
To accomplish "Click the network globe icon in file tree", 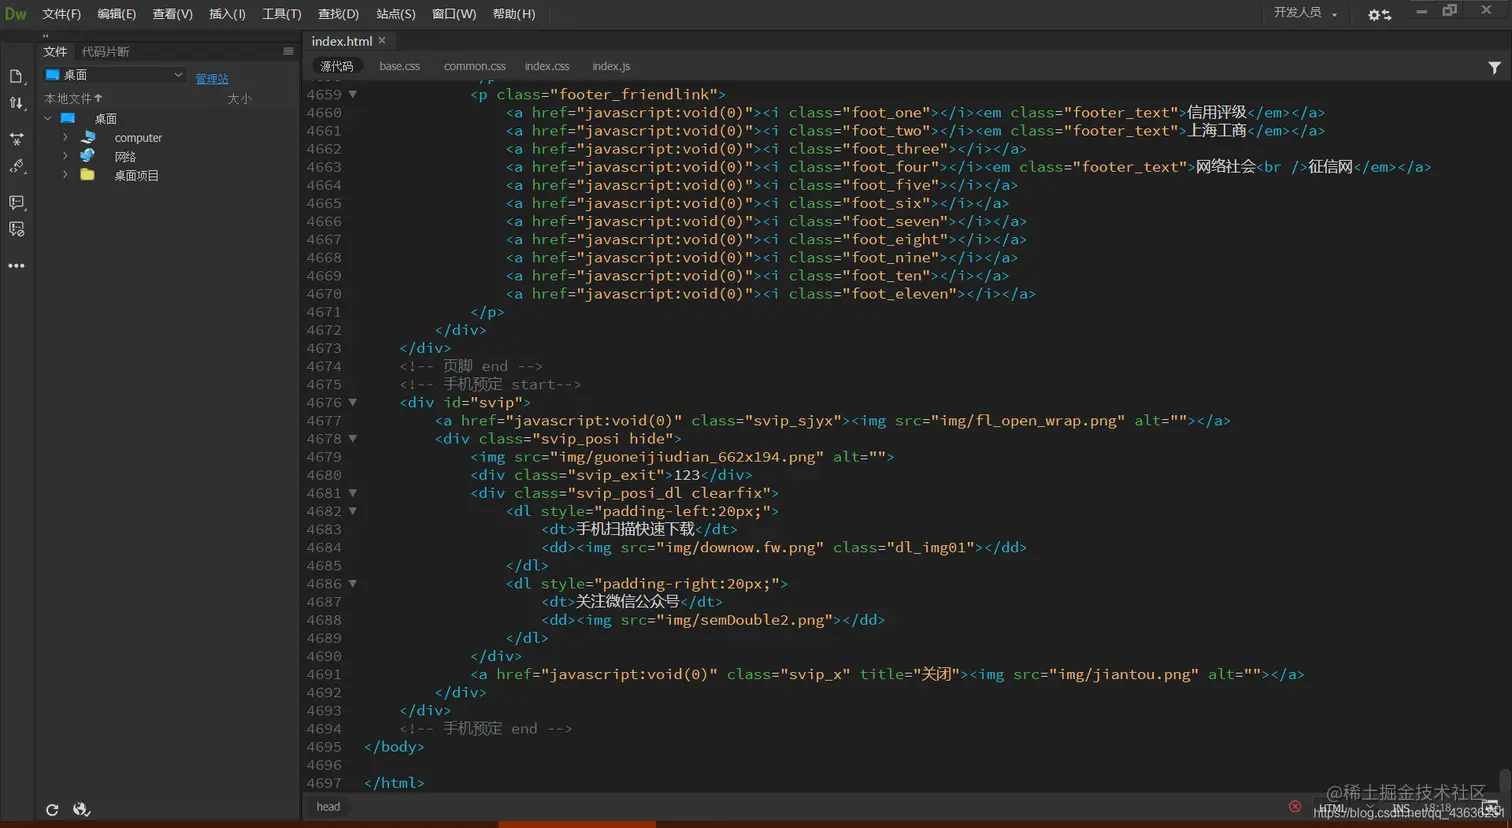I will point(88,156).
